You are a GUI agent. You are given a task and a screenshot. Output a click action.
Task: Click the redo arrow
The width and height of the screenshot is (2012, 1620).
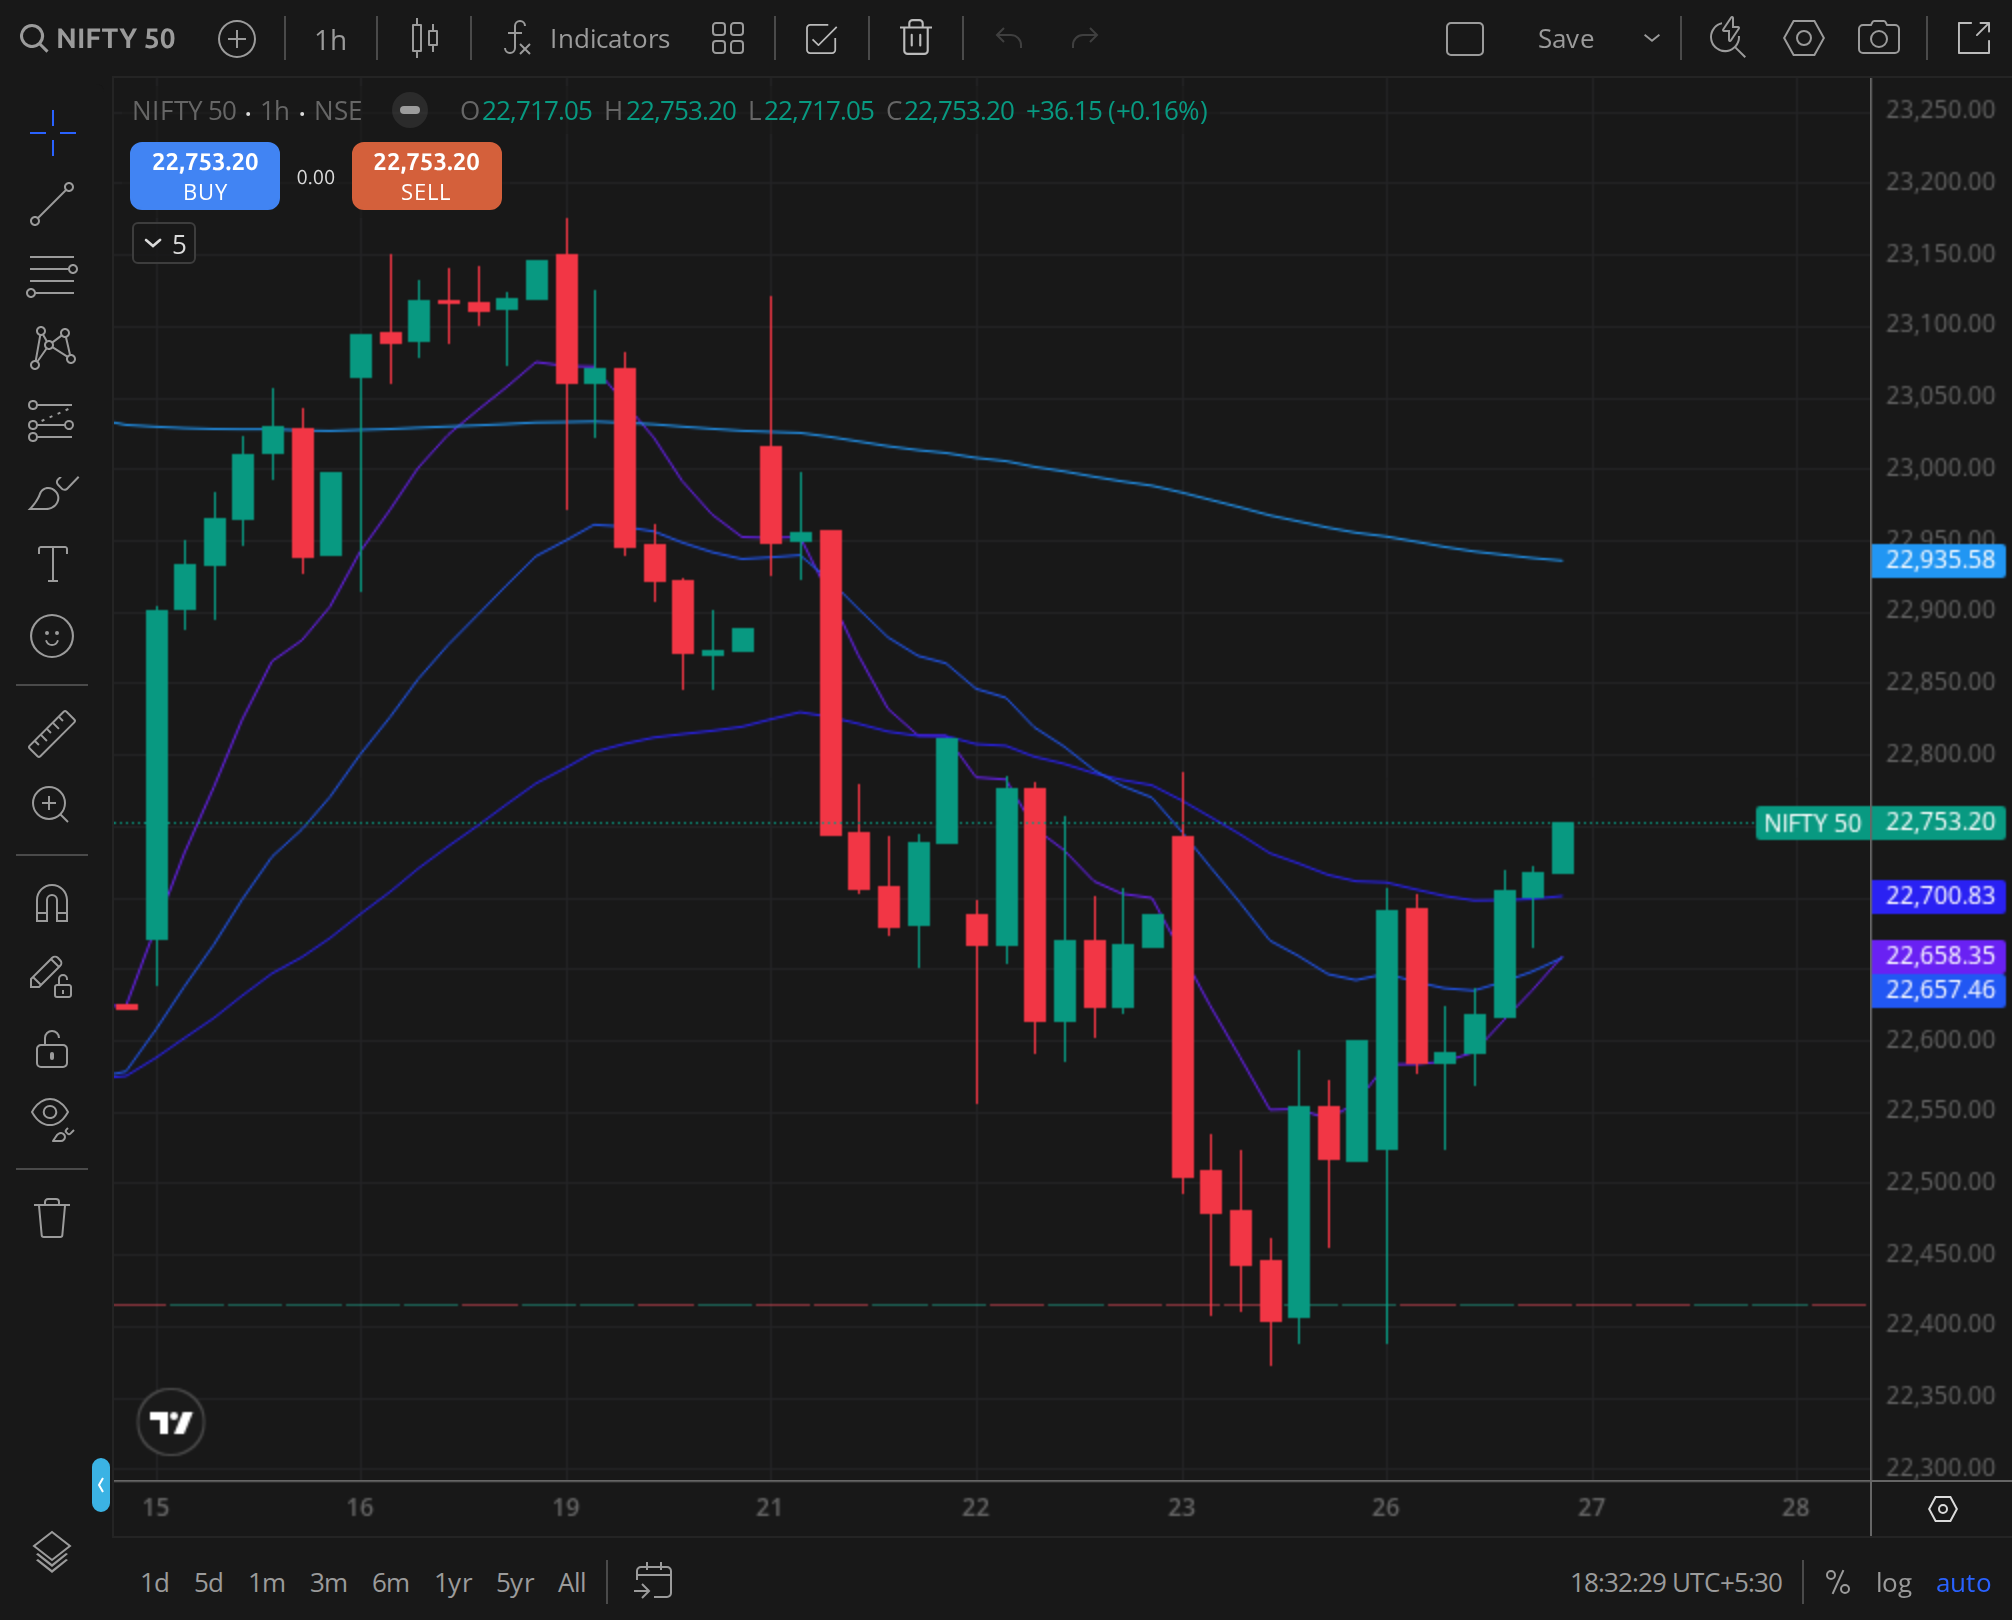click(1084, 39)
